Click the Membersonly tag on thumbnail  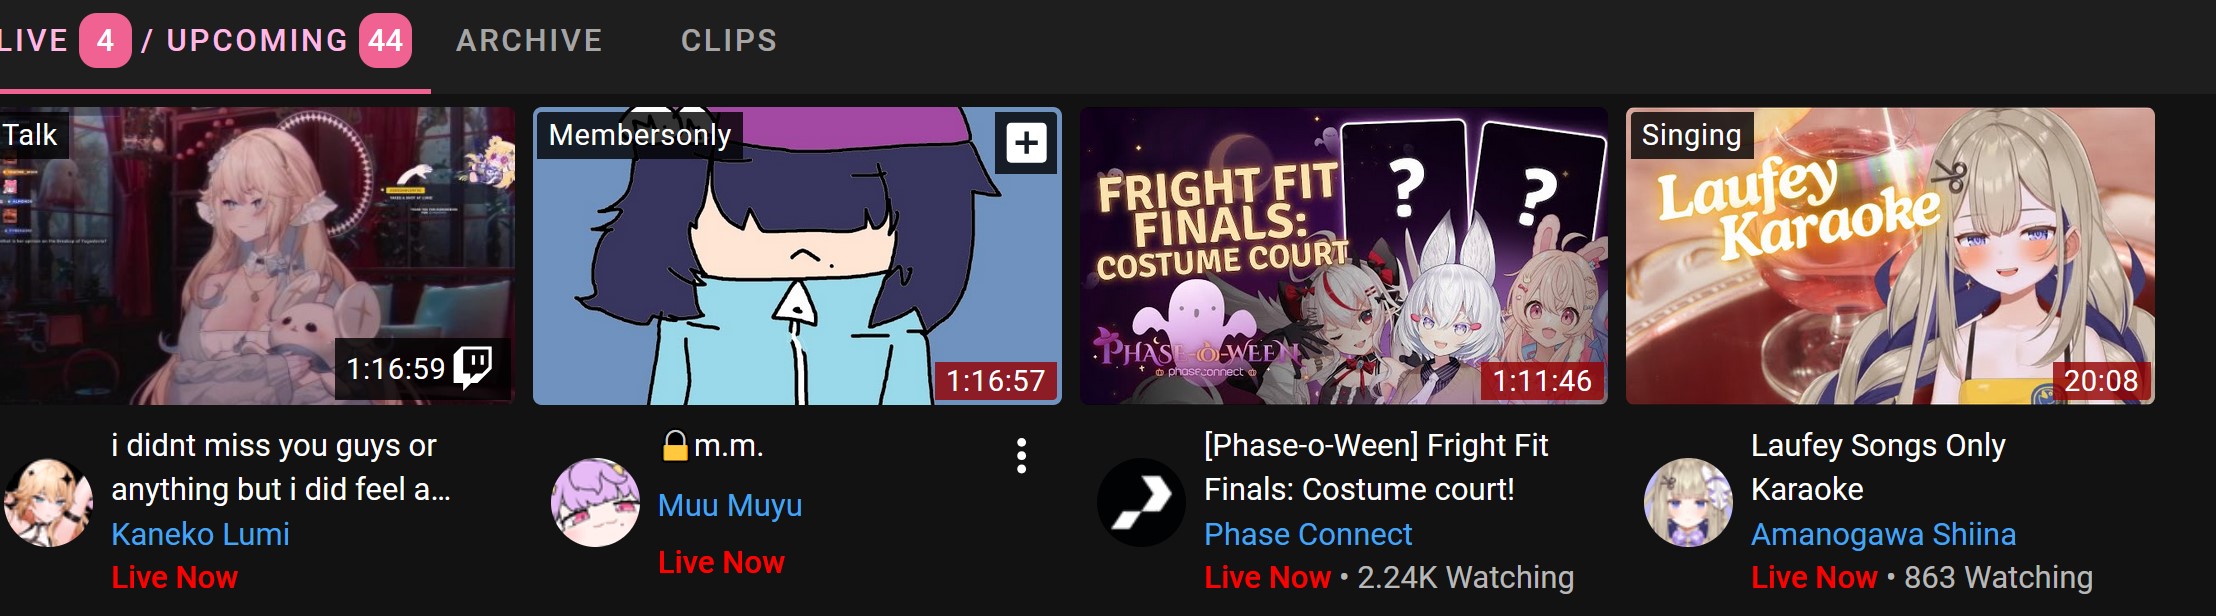[640, 135]
